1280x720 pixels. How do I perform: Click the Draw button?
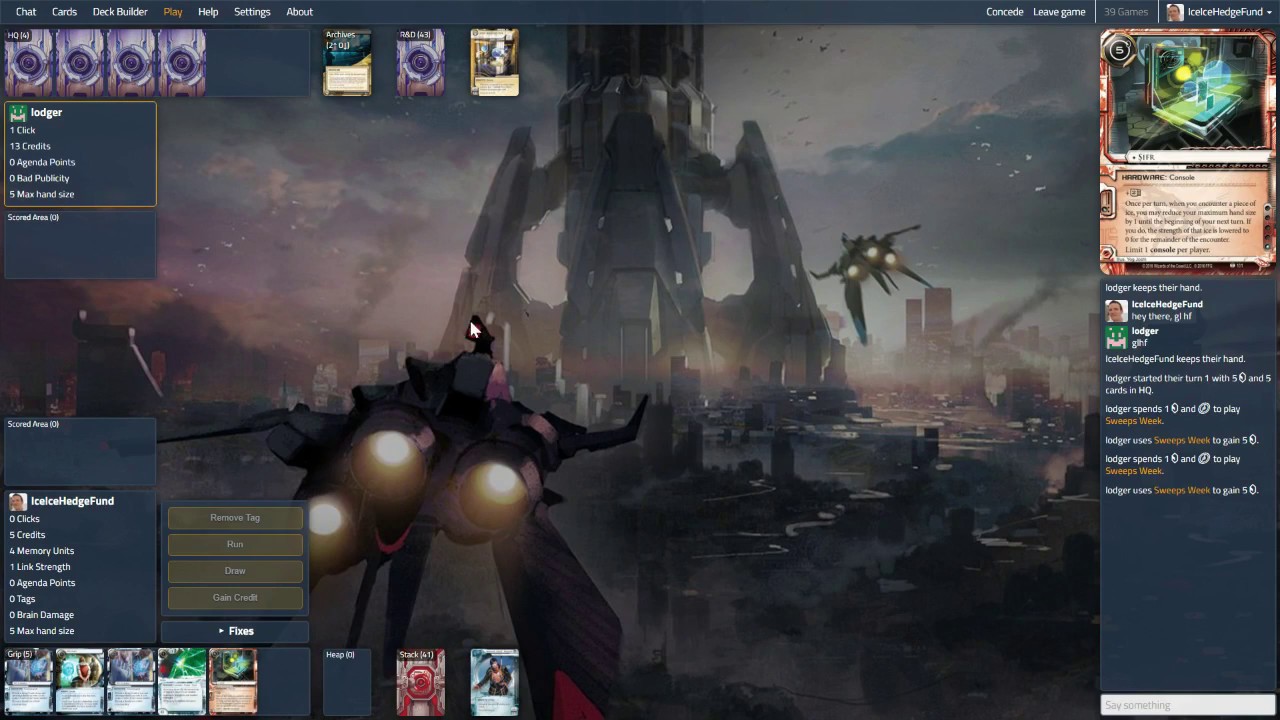[x=235, y=571]
